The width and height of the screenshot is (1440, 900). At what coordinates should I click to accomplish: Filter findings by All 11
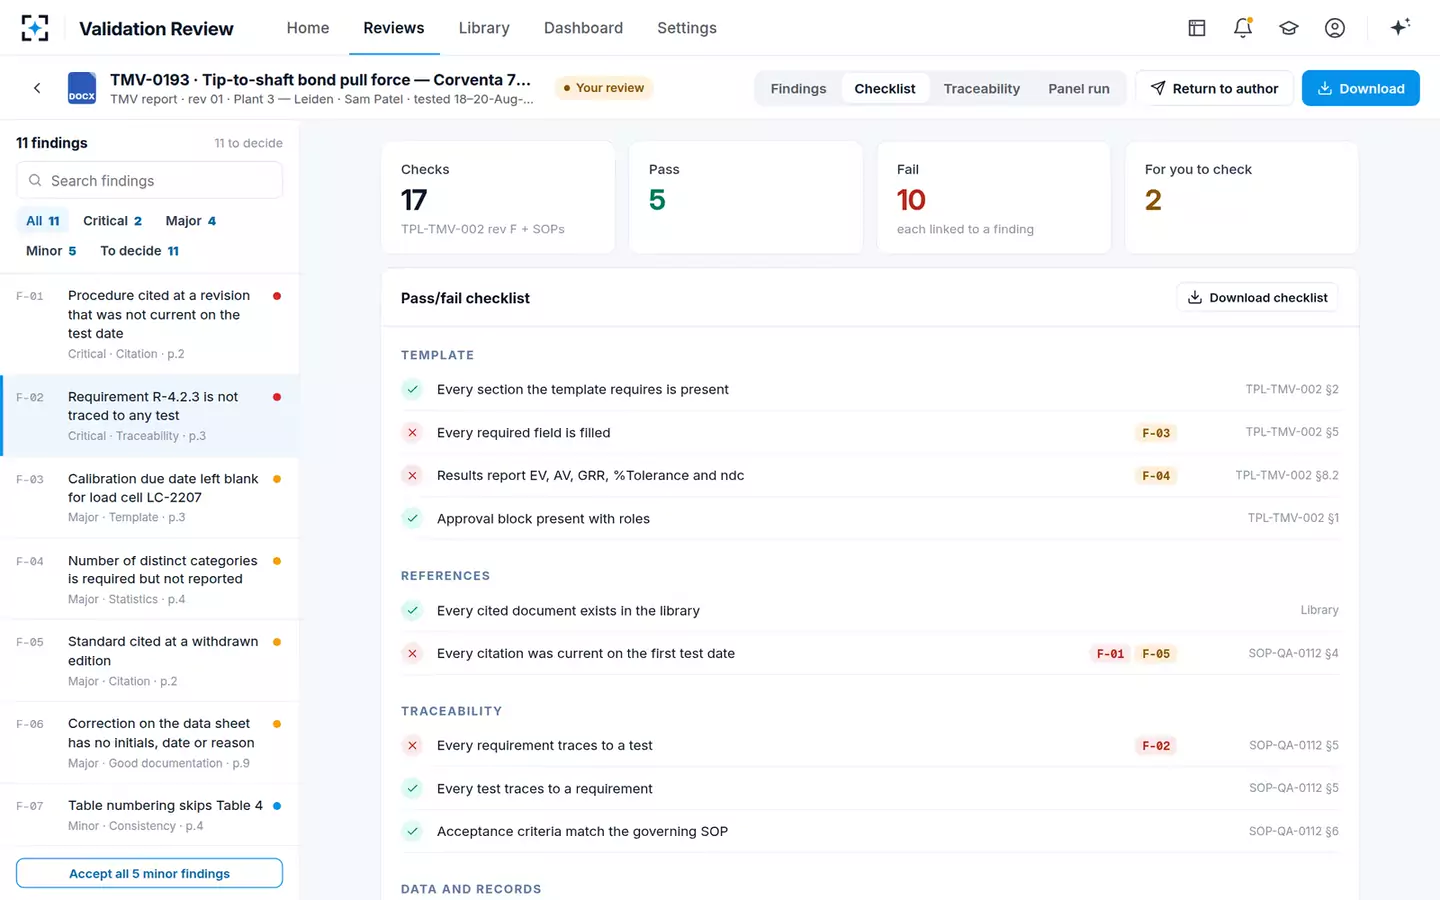coord(43,221)
